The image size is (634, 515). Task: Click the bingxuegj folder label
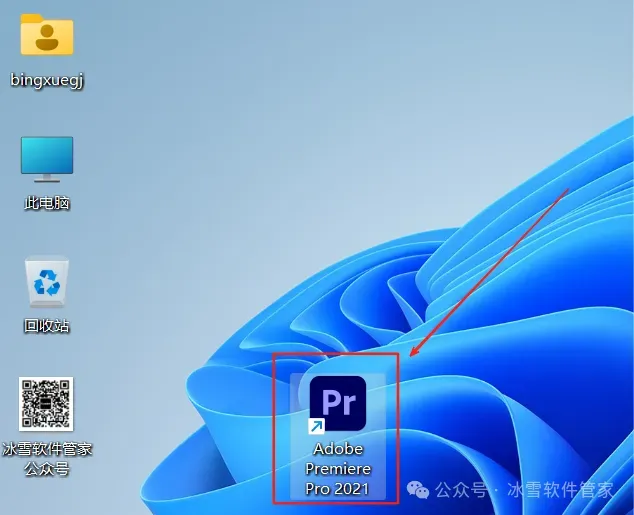click(x=47, y=80)
